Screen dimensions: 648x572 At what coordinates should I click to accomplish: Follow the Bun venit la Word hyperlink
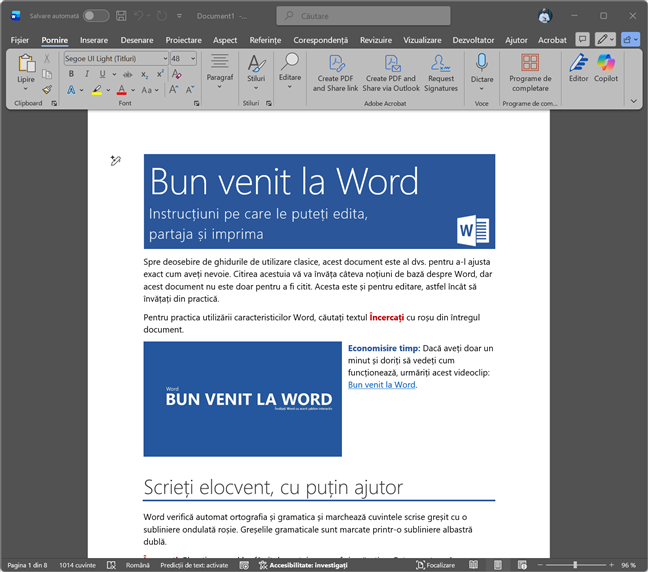(x=381, y=385)
